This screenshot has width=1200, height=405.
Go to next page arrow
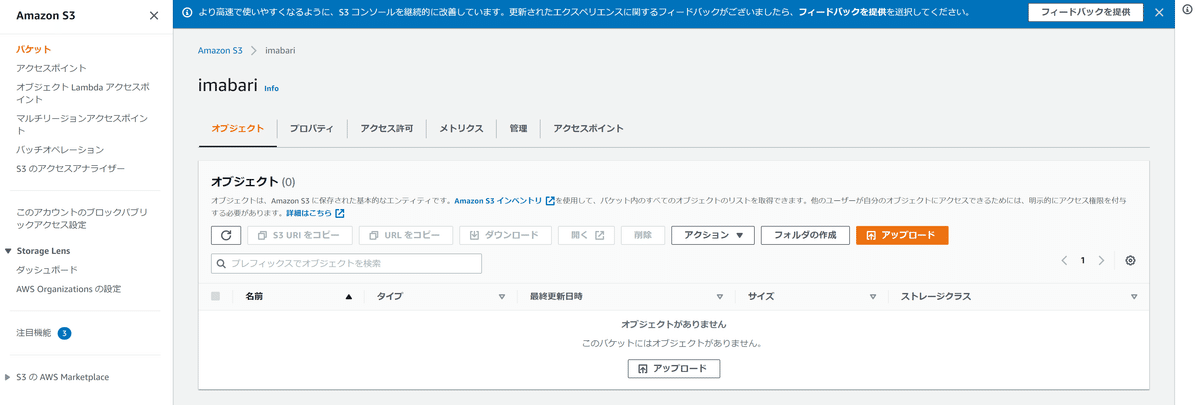1101,260
